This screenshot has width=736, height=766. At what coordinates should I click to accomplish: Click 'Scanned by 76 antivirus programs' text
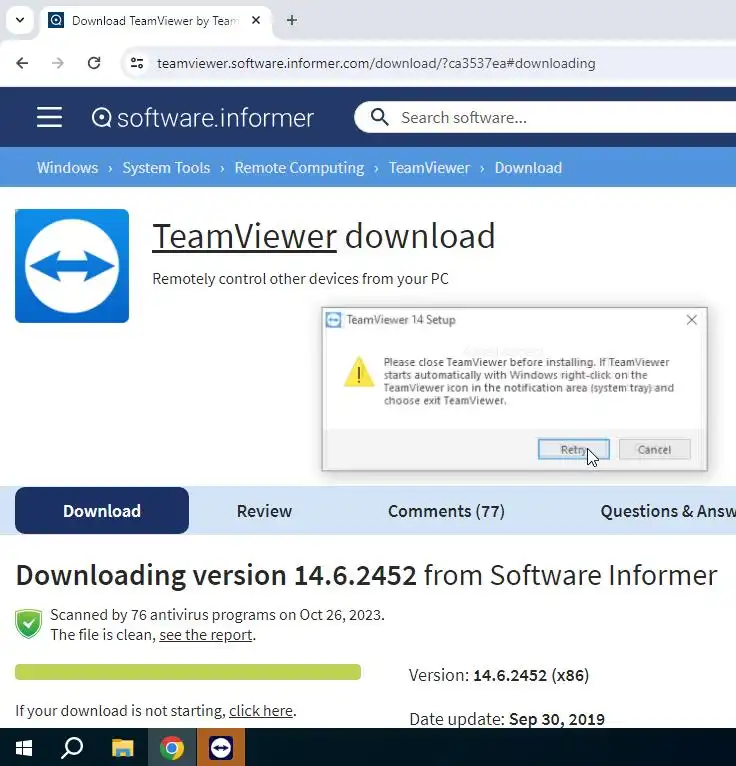pyautogui.click(x=217, y=615)
